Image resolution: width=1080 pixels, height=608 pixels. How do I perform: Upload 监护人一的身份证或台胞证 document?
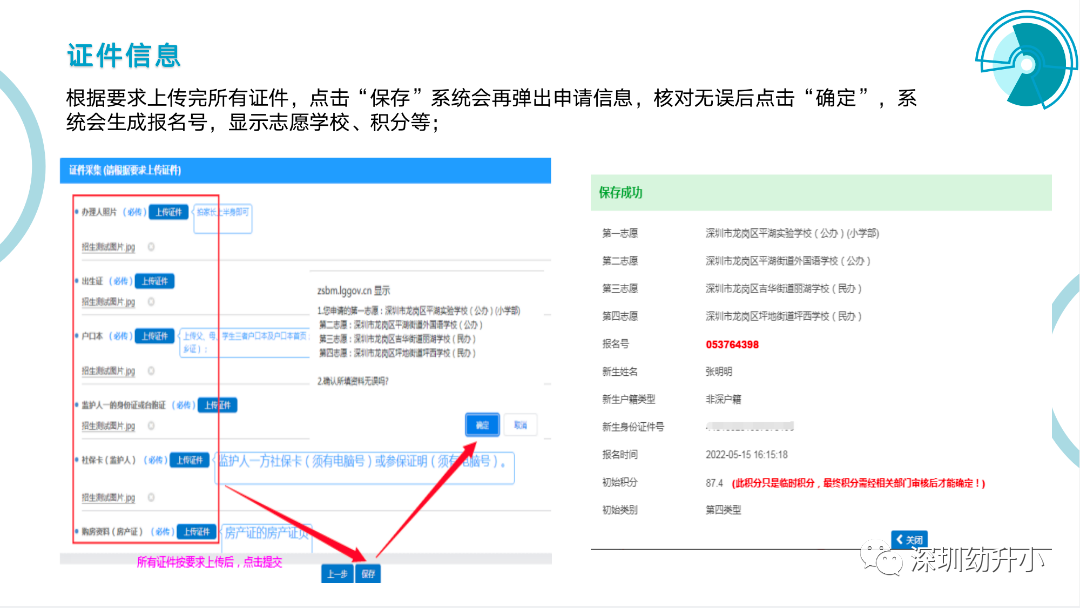[x=217, y=405]
